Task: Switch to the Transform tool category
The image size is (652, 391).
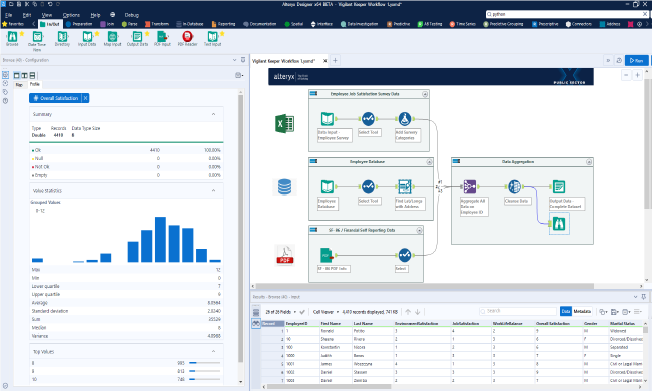Action: click(x=157, y=24)
